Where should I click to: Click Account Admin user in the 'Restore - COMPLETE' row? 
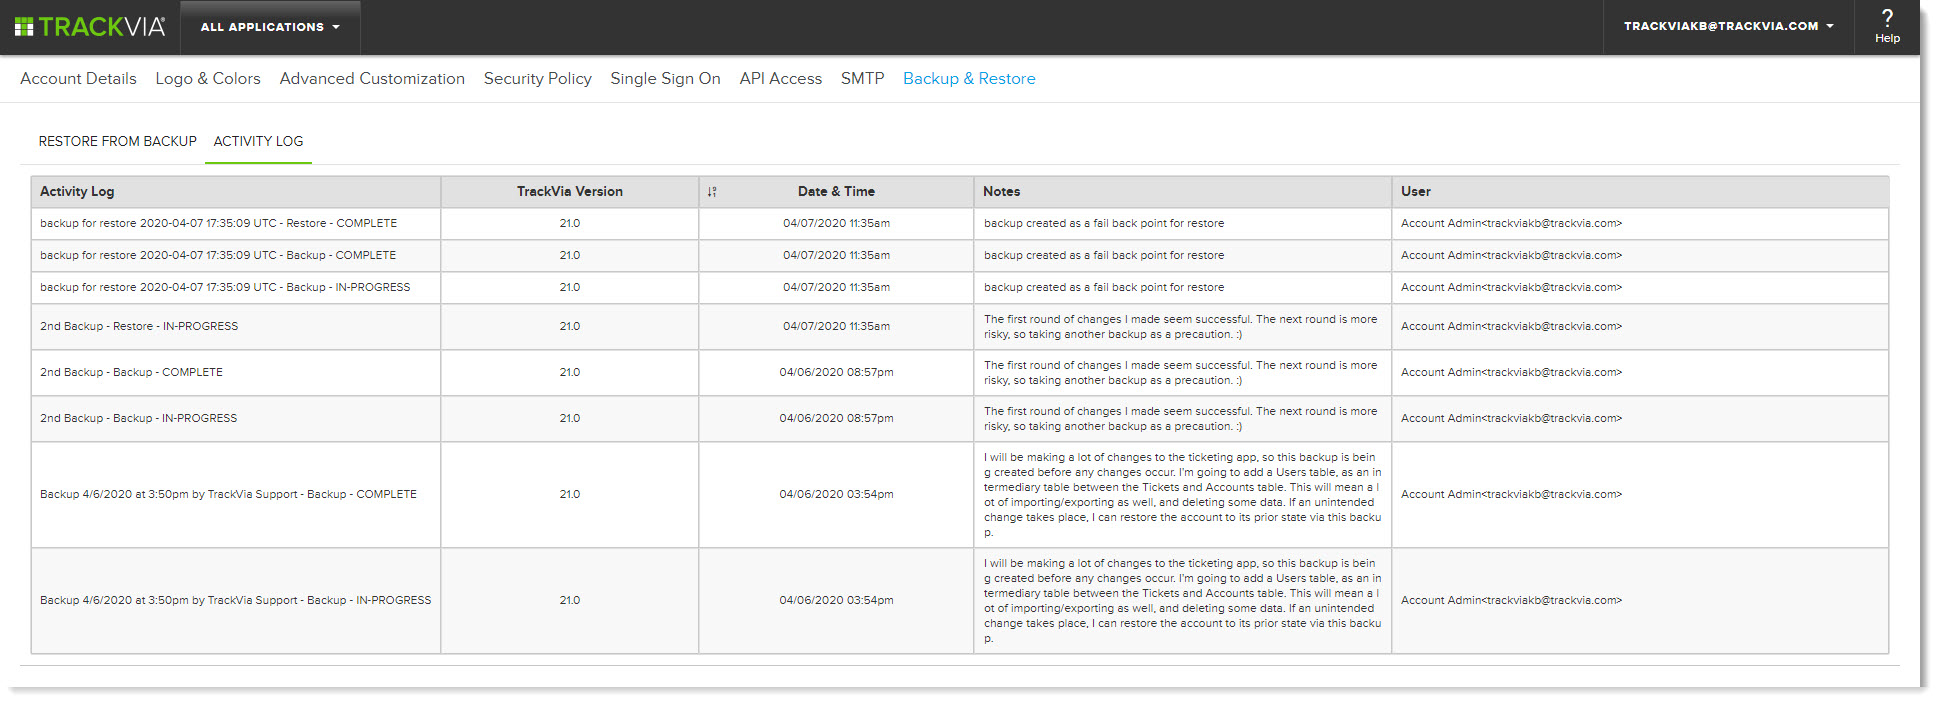click(x=1511, y=224)
